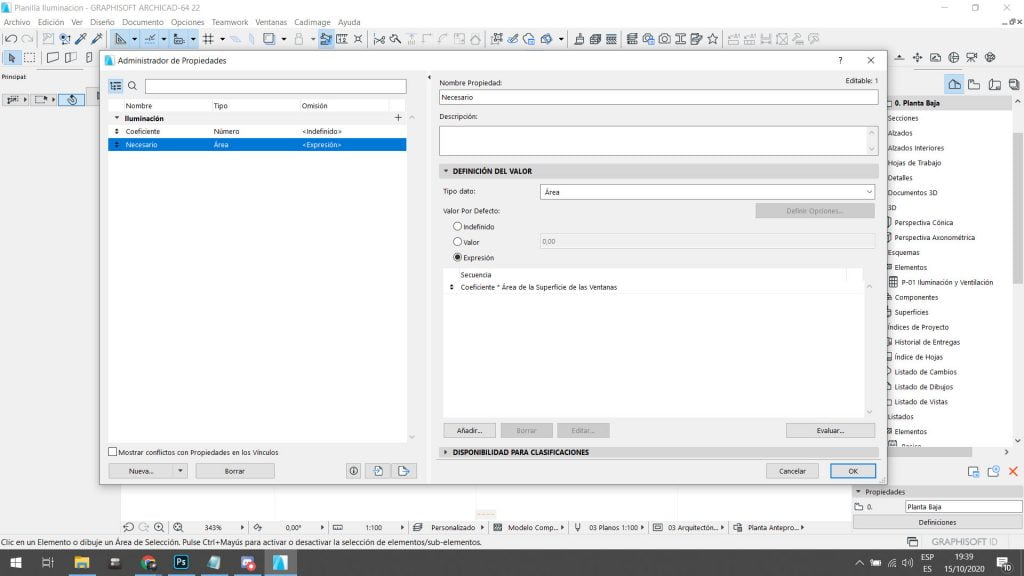Open the Documento menu
Image resolution: width=1024 pixels, height=576 pixels.
(142, 22)
